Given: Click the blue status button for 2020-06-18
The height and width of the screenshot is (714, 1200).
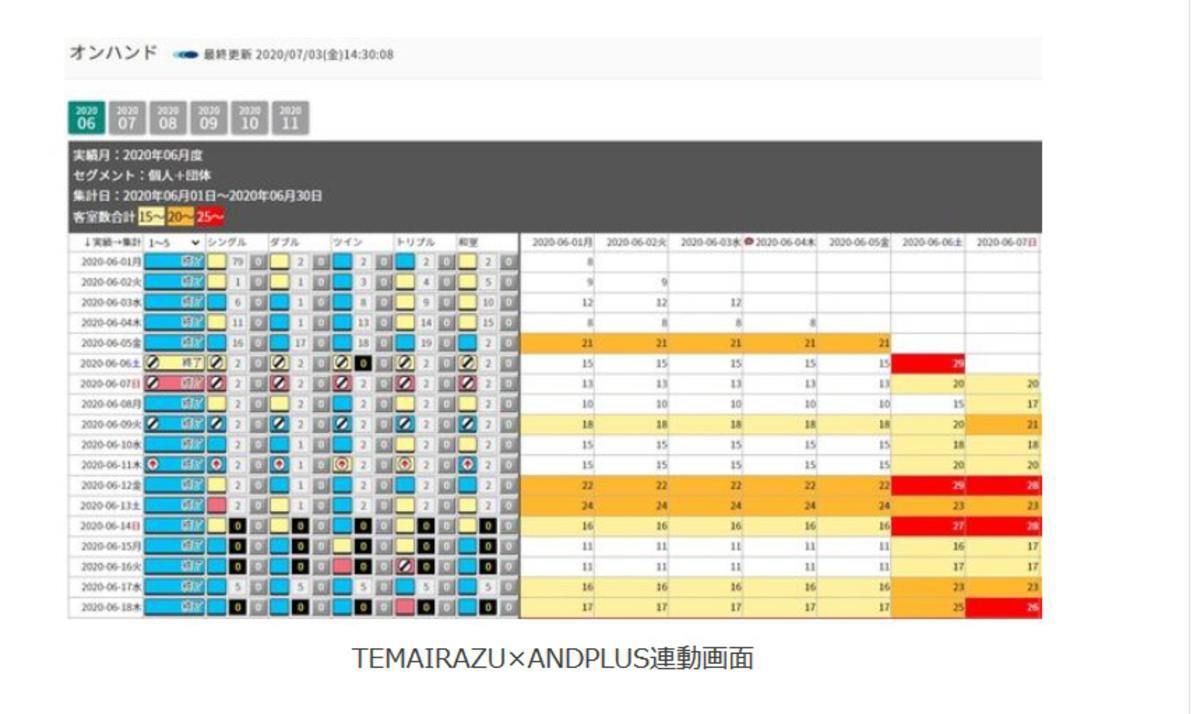Looking at the screenshot, I should tap(174, 607).
